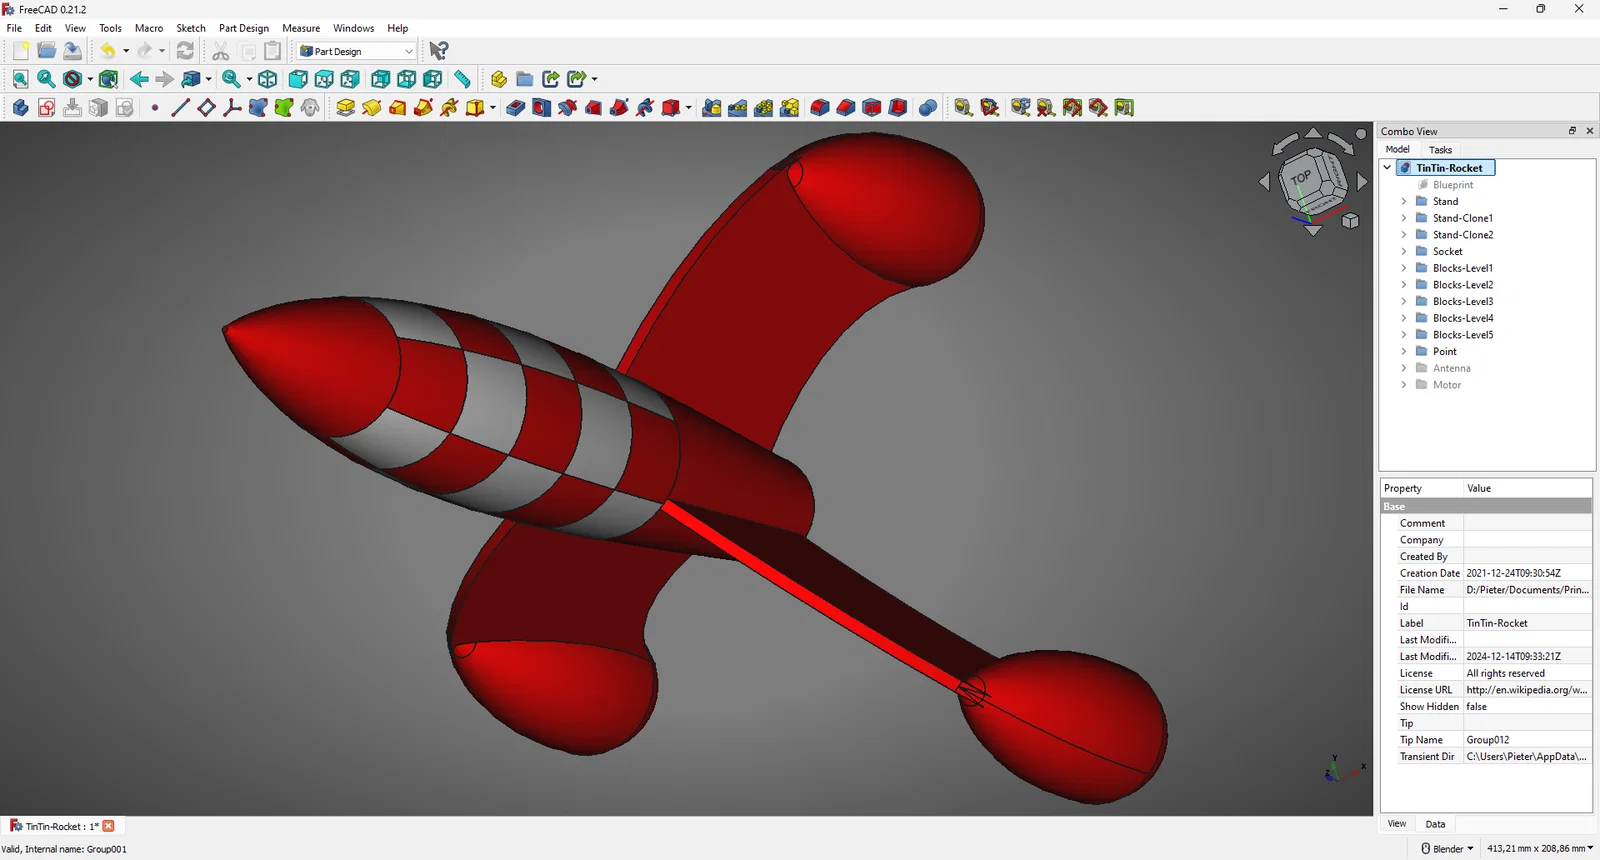
Task: Open the Blender navigation style dropdown
Action: point(1447,848)
